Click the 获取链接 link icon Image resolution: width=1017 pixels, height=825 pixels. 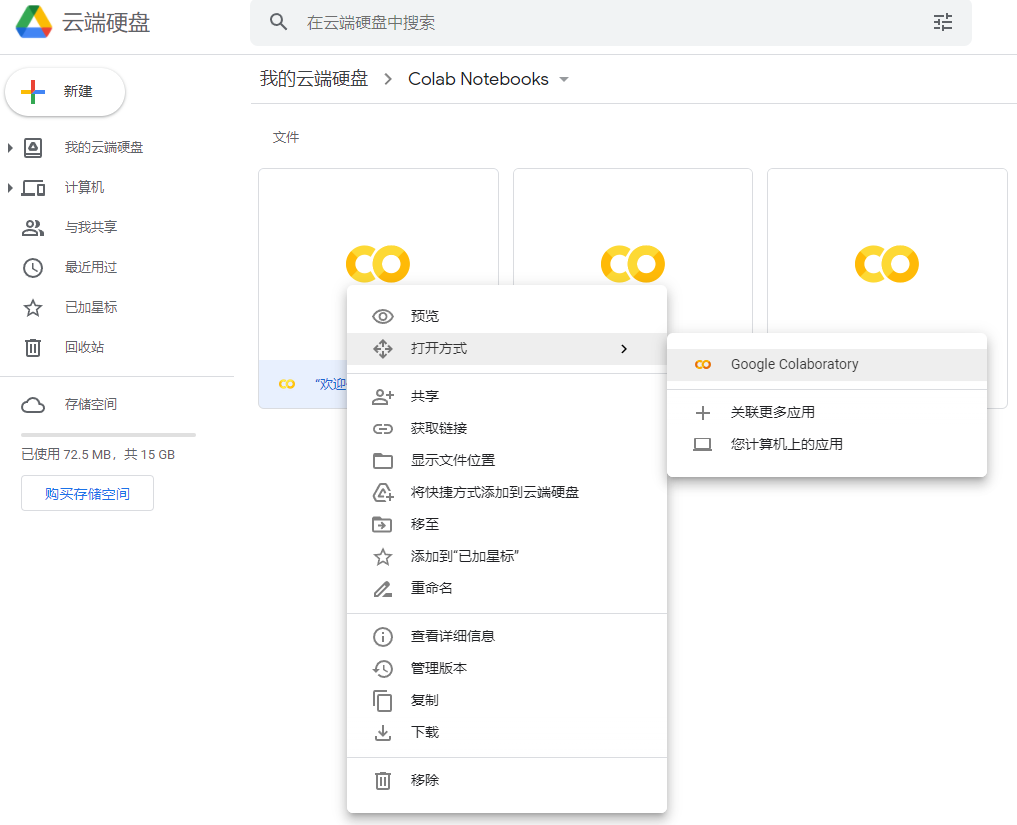pos(383,428)
